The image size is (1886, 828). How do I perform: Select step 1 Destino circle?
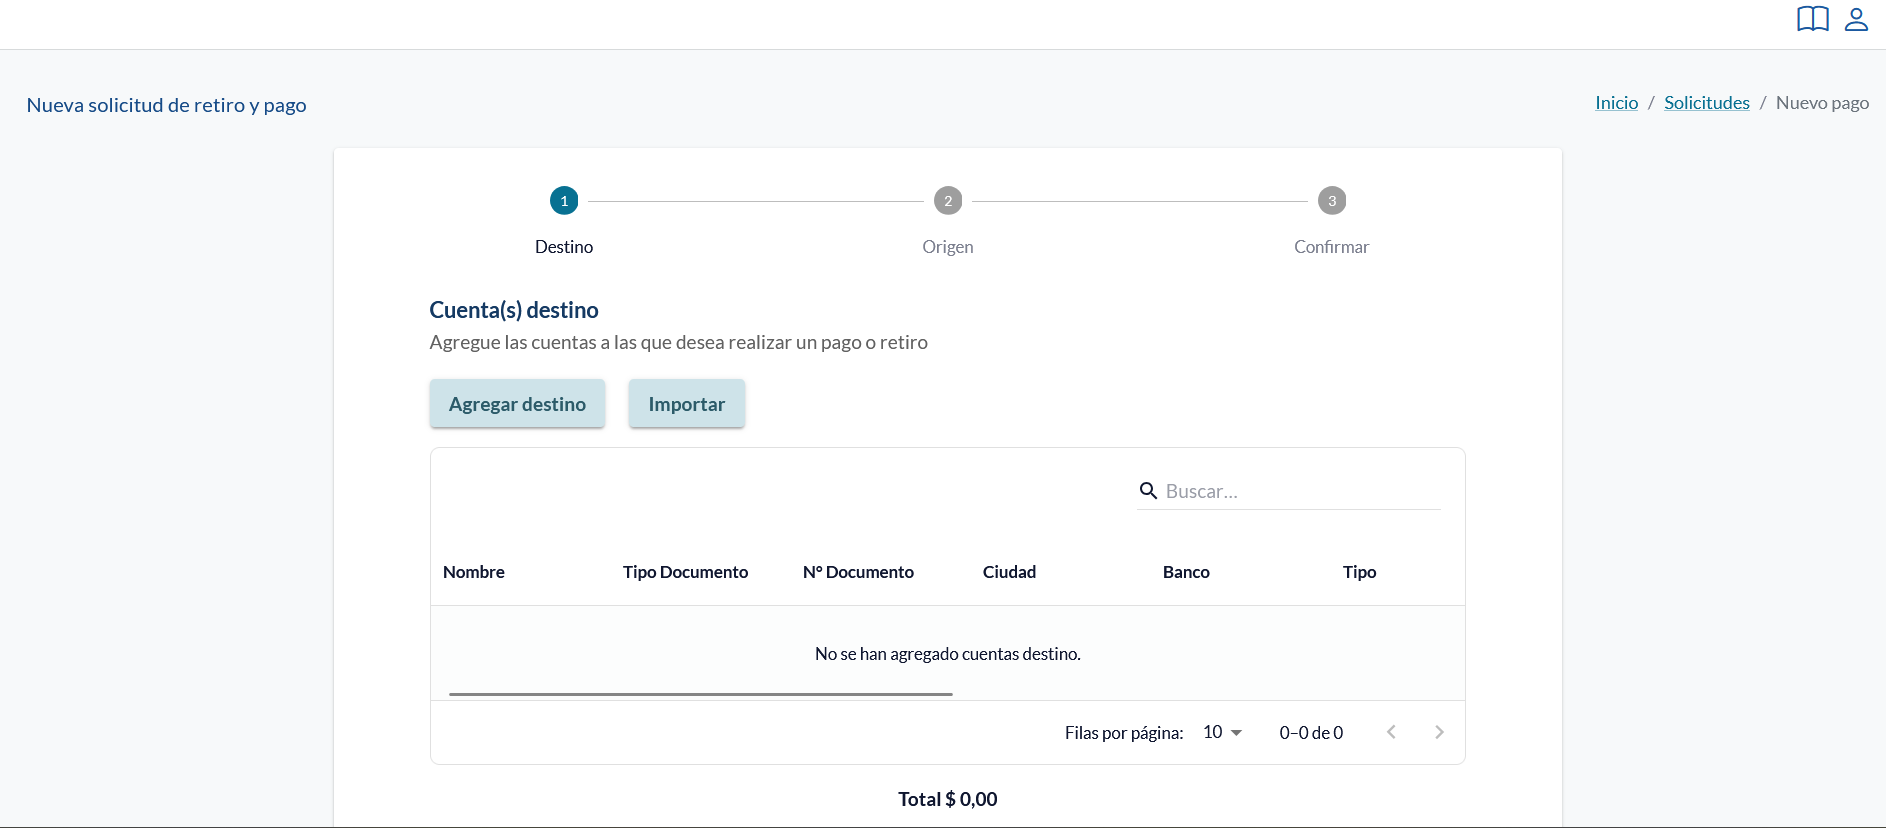pyautogui.click(x=564, y=201)
